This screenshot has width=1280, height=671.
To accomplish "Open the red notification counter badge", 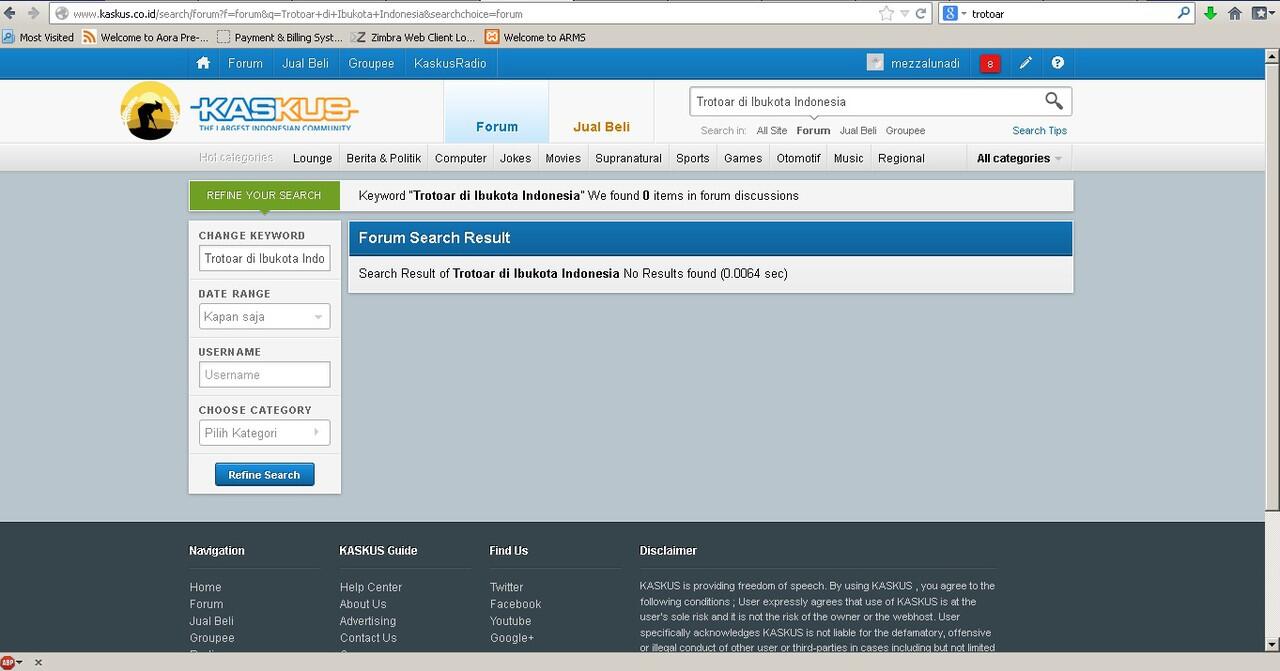I will click(990, 64).
